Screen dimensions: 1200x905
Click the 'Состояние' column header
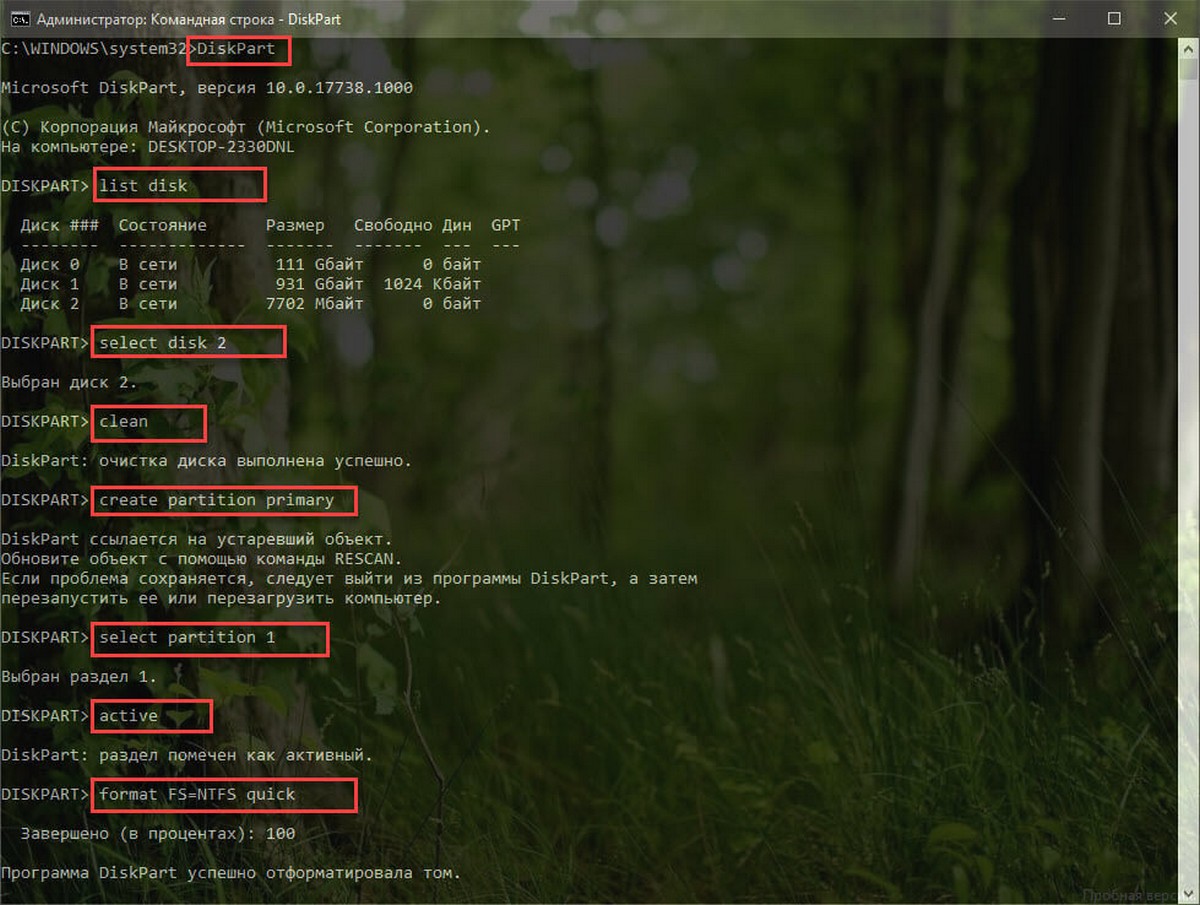click(x=162, y=225)
